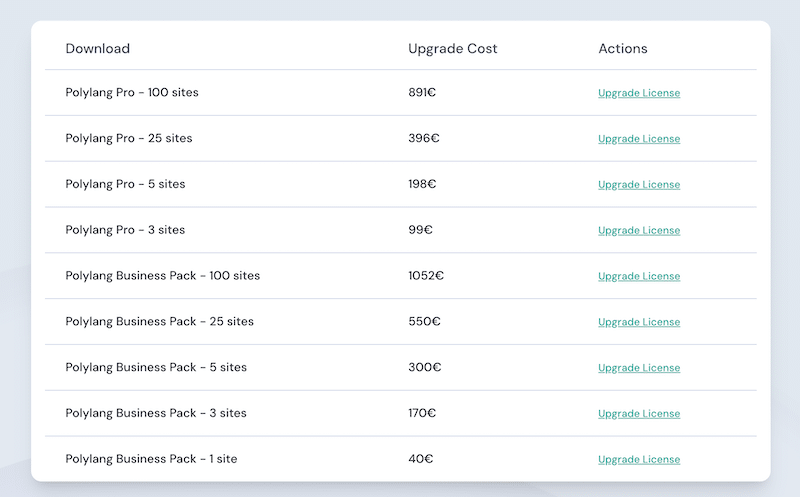Viewport: 800px width, 497px height.
Task: Upgrade license for Business Pack 25 sites
Action: 639,322
